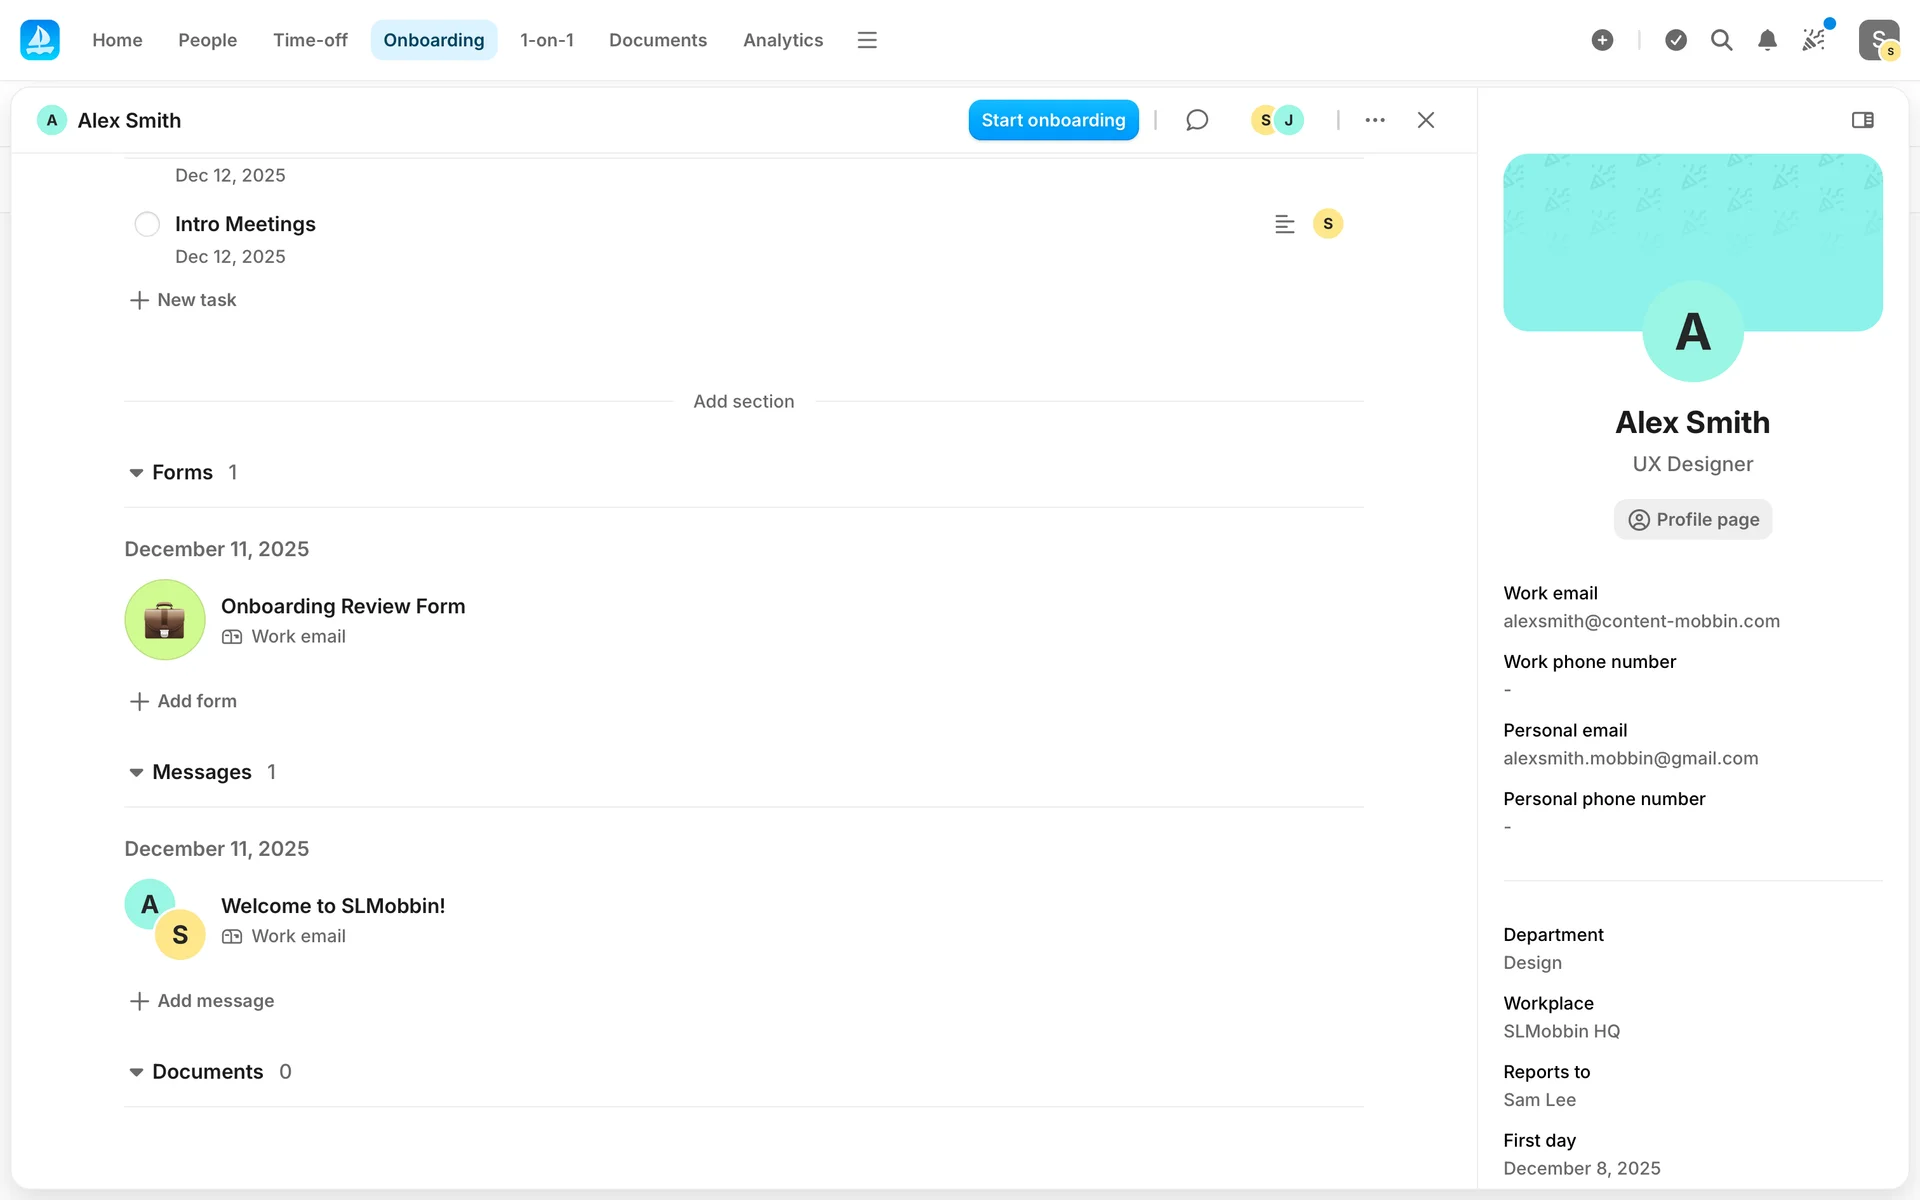Open the comments speech bubble icon
Screen dimensions: 1920x1200
(1197, 120)
